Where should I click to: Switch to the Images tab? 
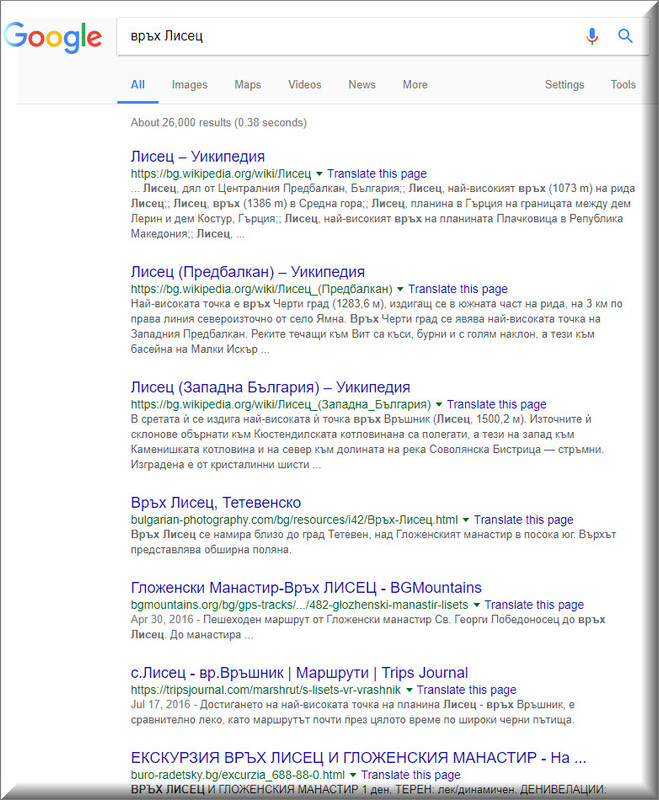189,85
